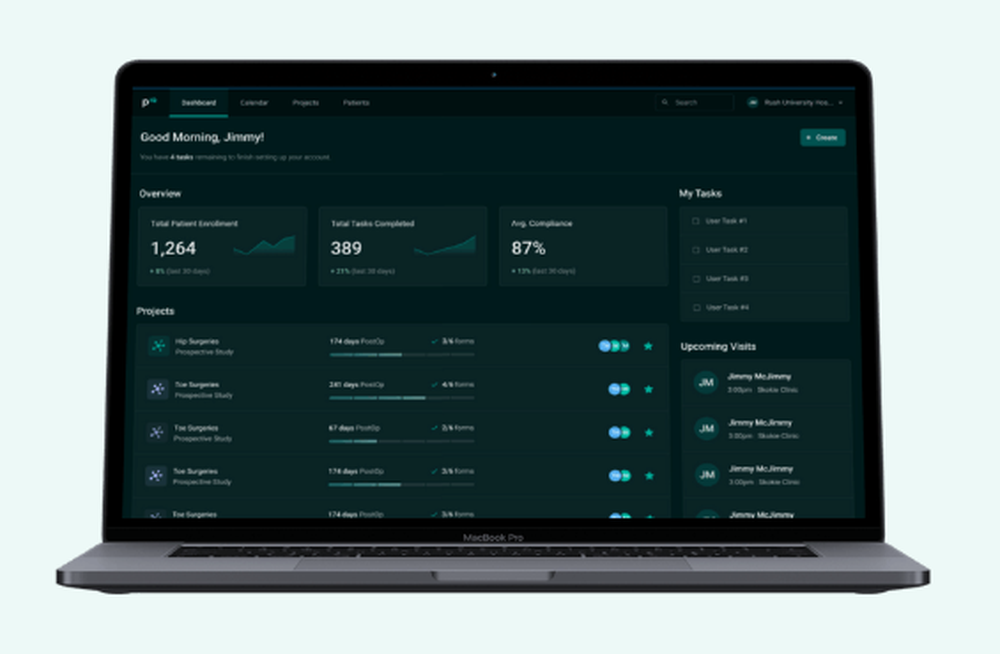This screenshot has width=1000, height=654.
Task: Click the 'User Task #1' label
Action: pos(726,221)
